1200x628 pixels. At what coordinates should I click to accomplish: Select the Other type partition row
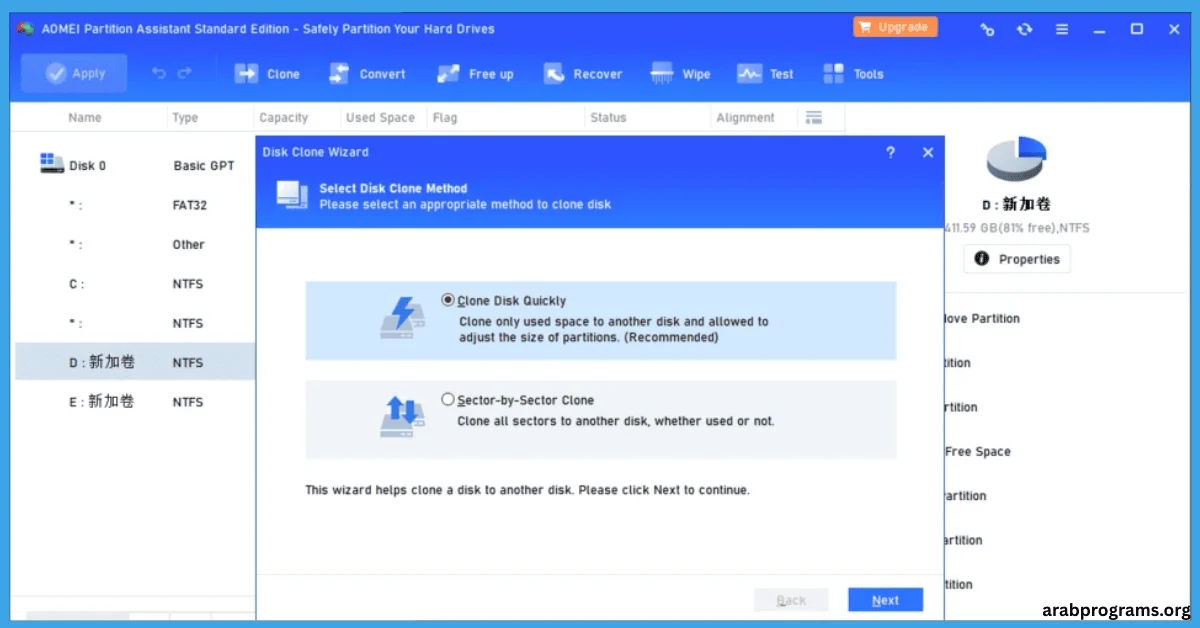click(135, 244)
